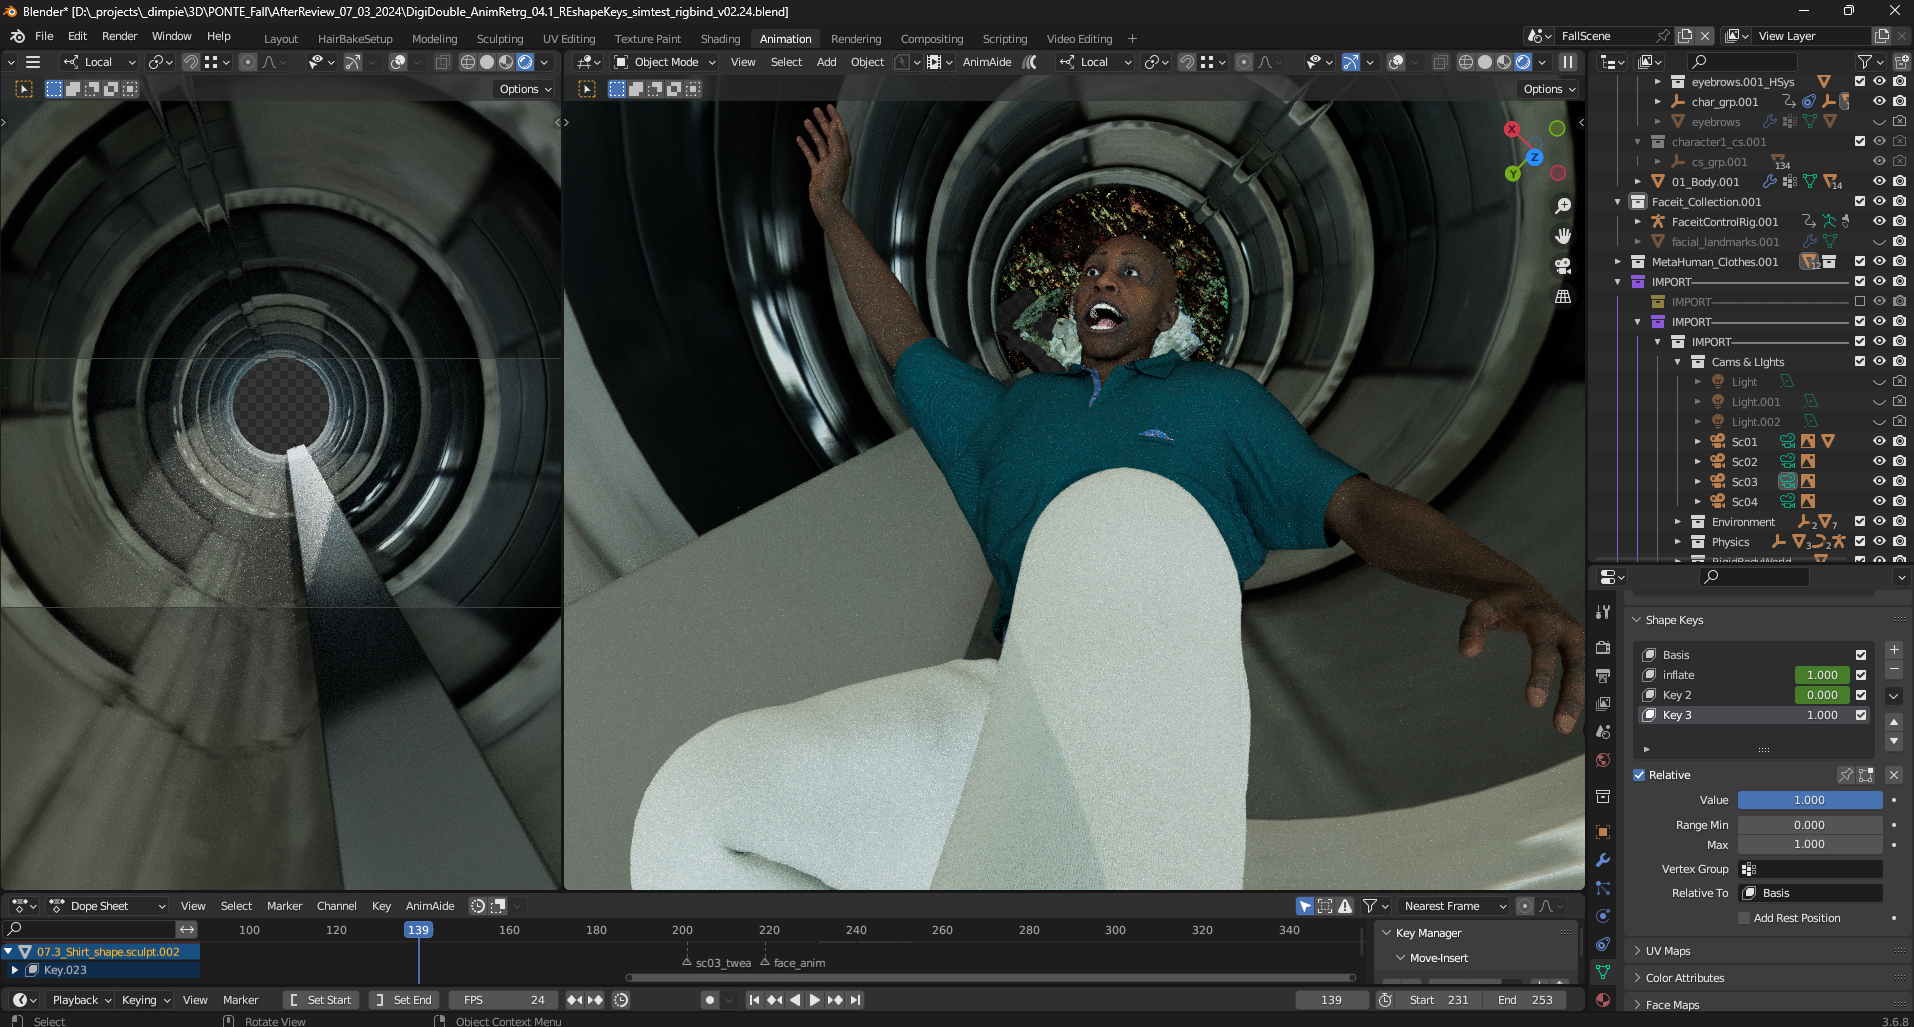Expand the UV Maps panel
The width and height of the screenshot is (1914, 1027).
[x=1668, y=951]
